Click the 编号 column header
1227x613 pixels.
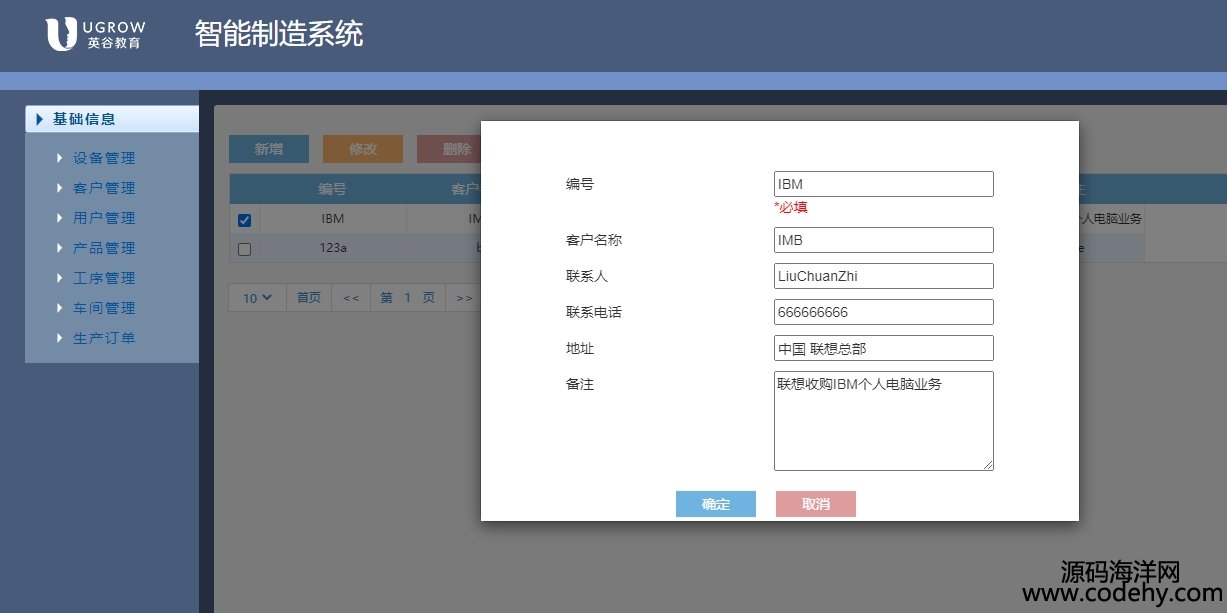point(333,189)
